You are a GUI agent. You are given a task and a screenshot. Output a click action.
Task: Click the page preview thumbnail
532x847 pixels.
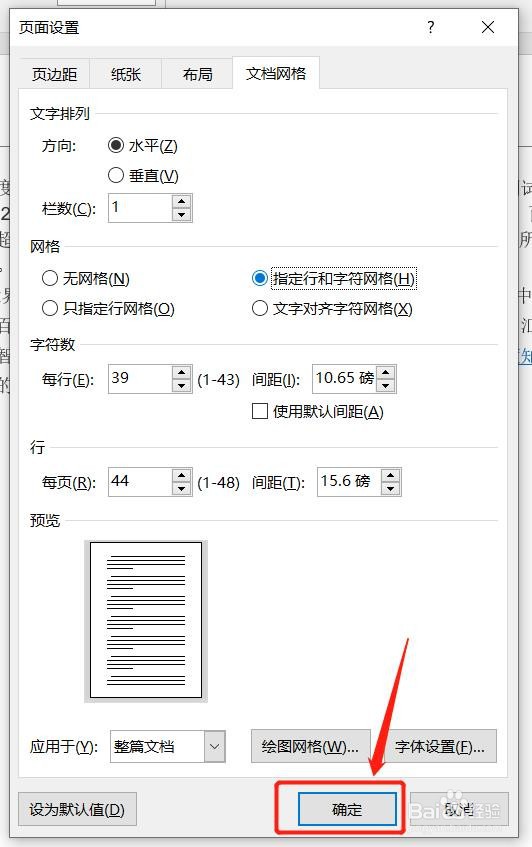(x=146, y=621)
